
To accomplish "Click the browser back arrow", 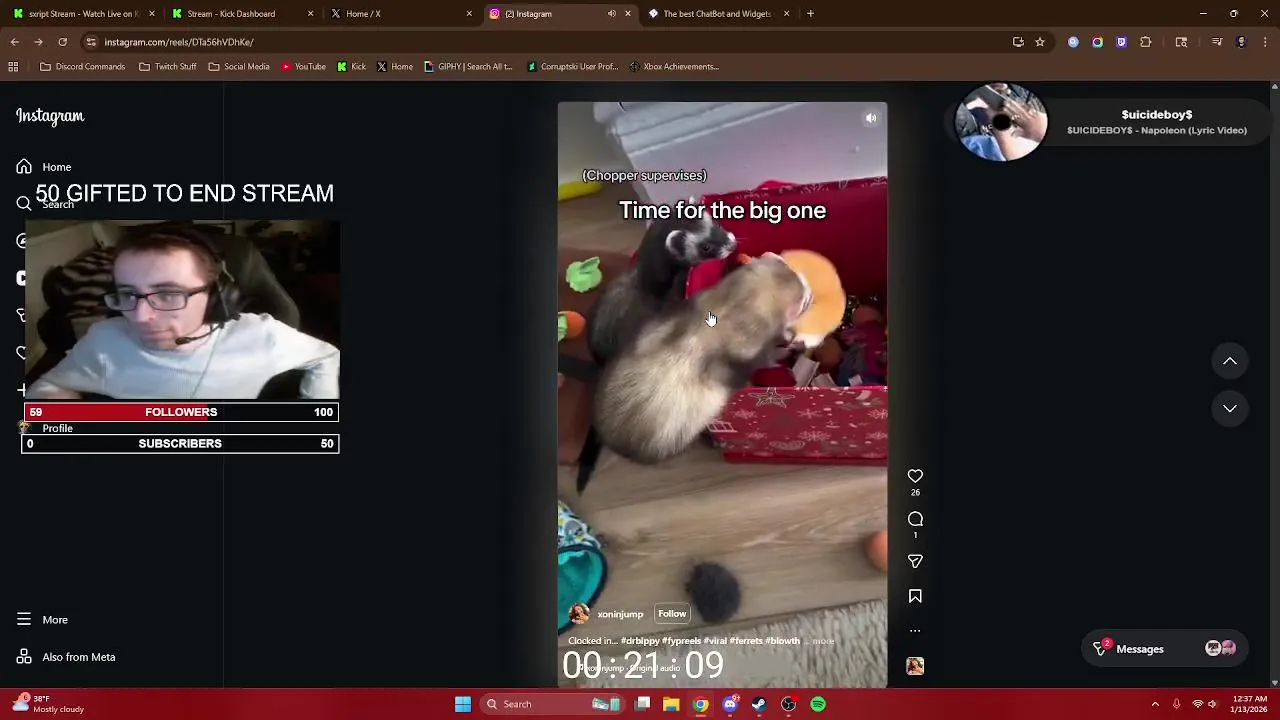I will pyautogui.click(x=15, y=42).
